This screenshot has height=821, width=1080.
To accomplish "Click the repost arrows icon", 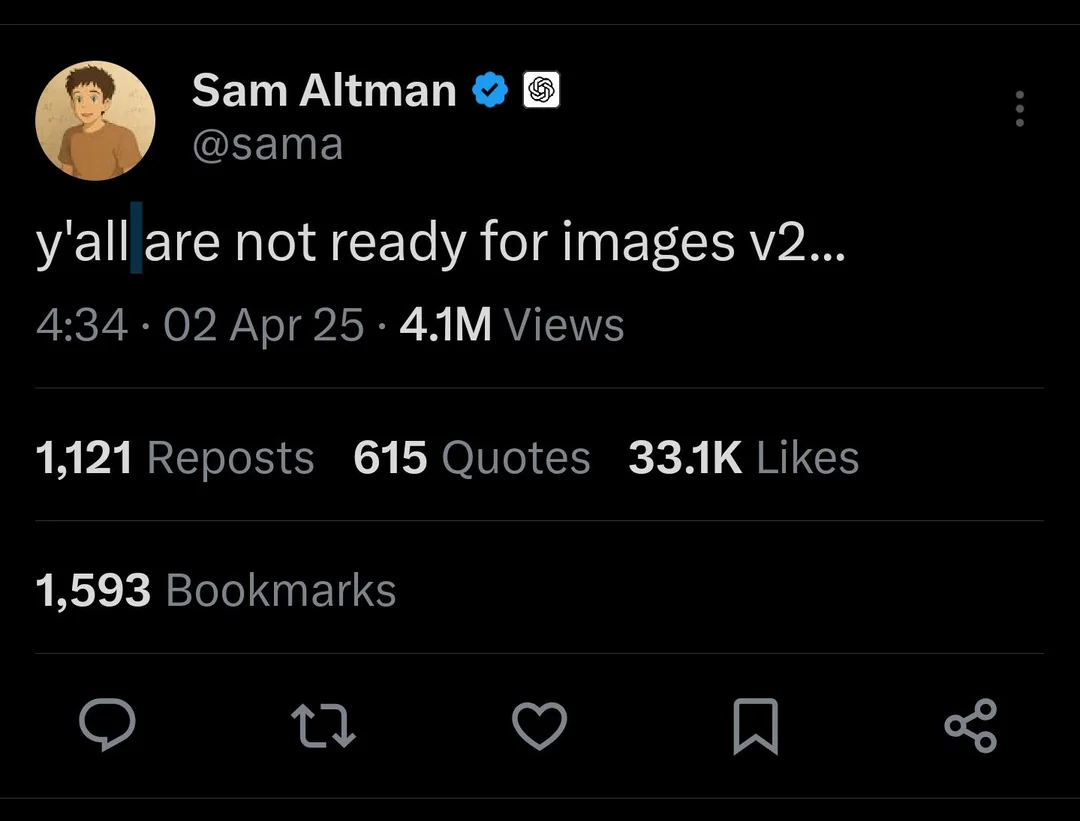I will pos(324,727).
